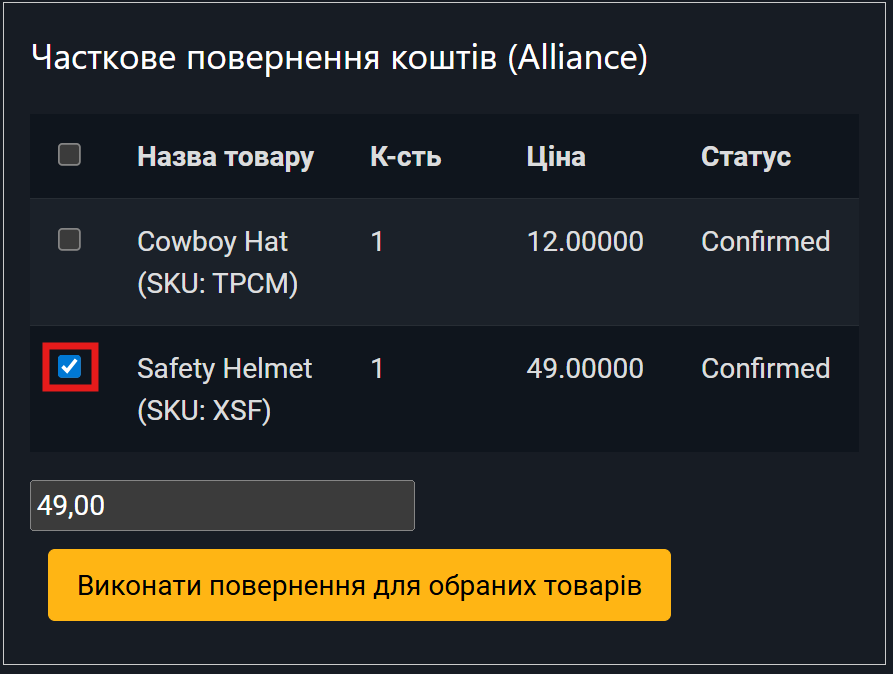Click the 'Назва товару' column header
893x674 pixels.
click(x=225, y=157)
